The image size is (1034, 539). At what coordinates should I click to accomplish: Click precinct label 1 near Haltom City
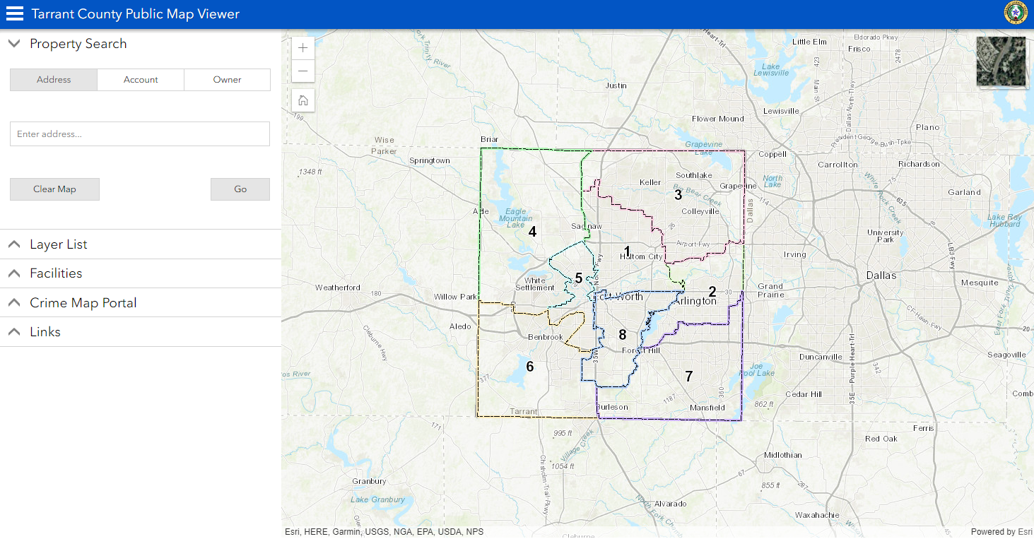click(627, 251)
